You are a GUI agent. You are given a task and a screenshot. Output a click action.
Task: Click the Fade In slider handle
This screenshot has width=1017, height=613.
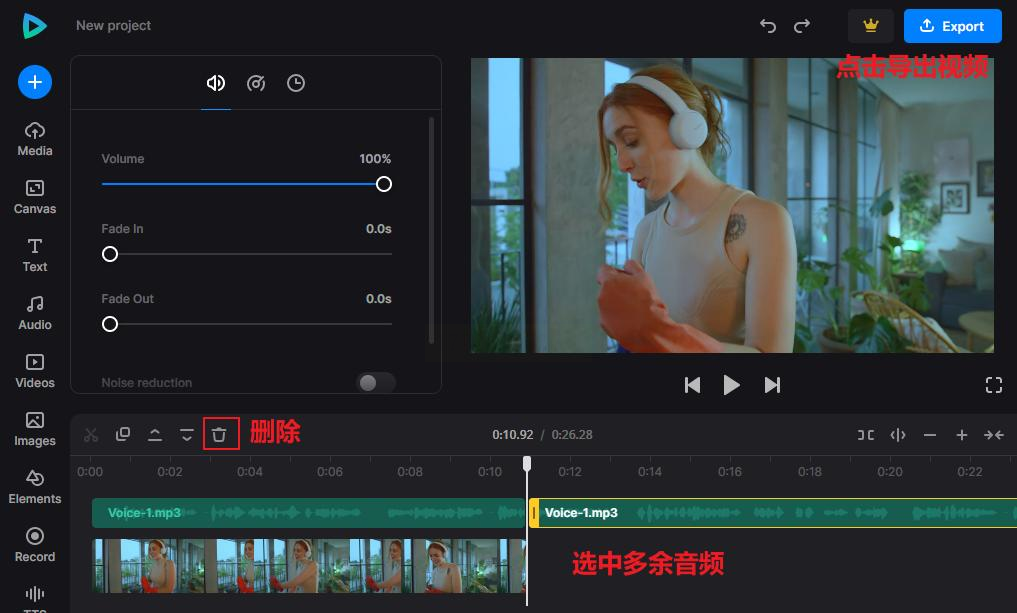[110, 254]
